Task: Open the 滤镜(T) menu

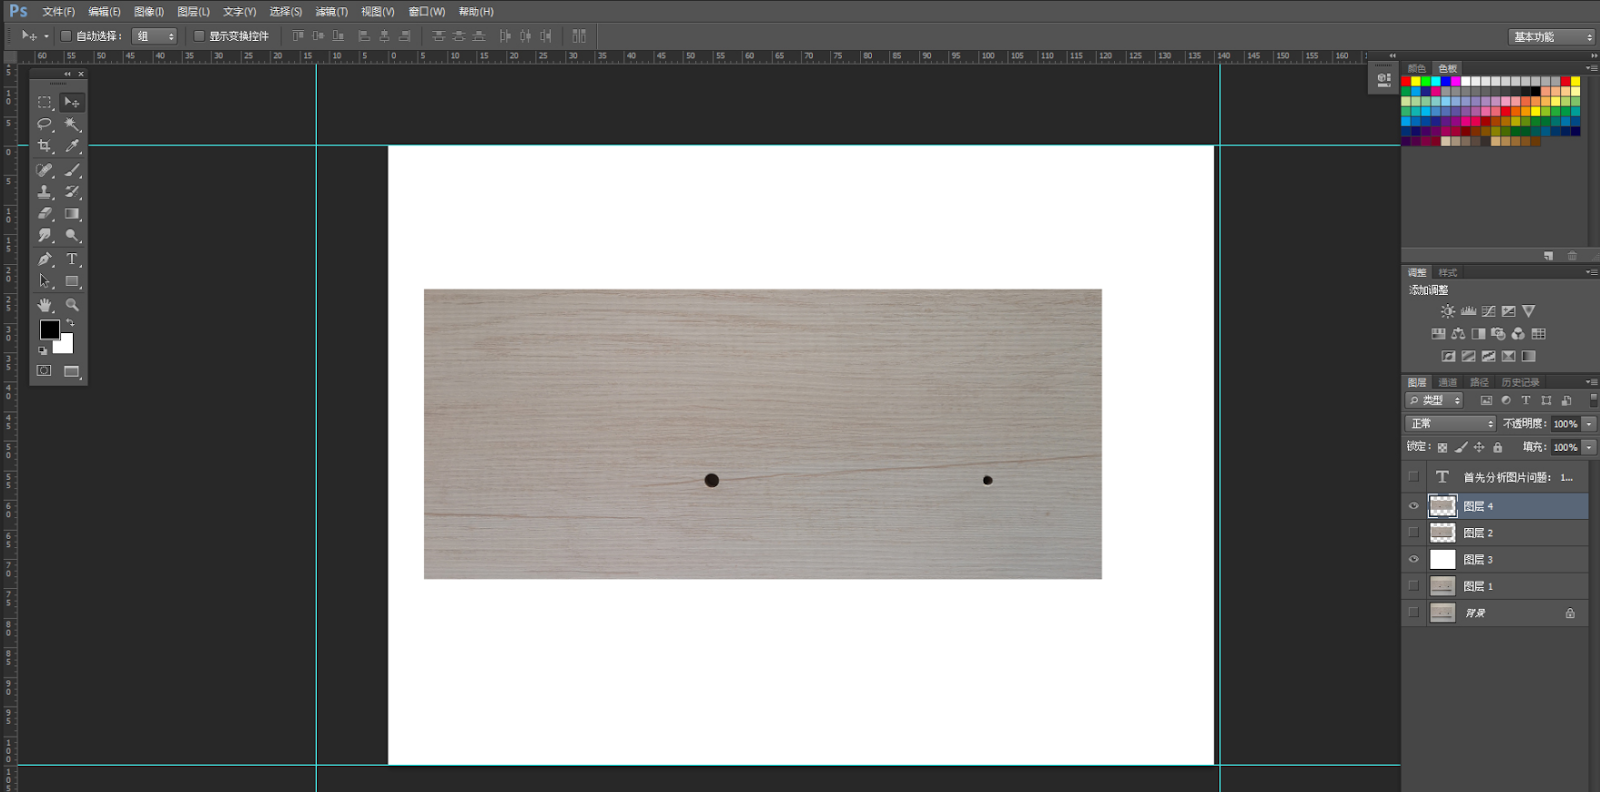Action: 332,12
